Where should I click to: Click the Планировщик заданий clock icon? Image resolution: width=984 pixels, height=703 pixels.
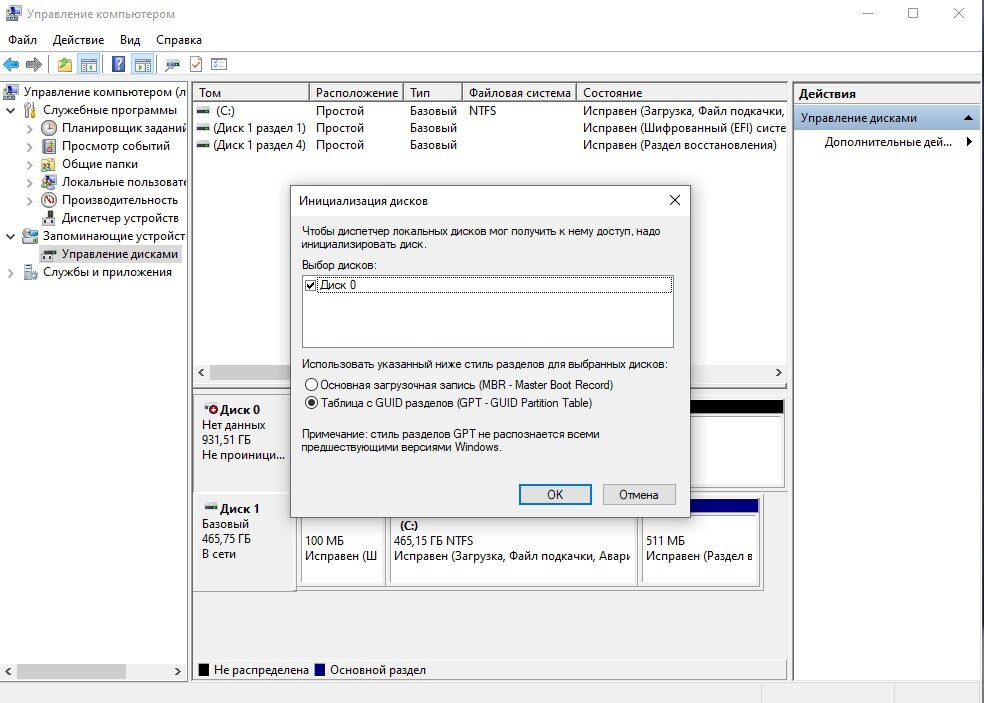pos(48,128)
